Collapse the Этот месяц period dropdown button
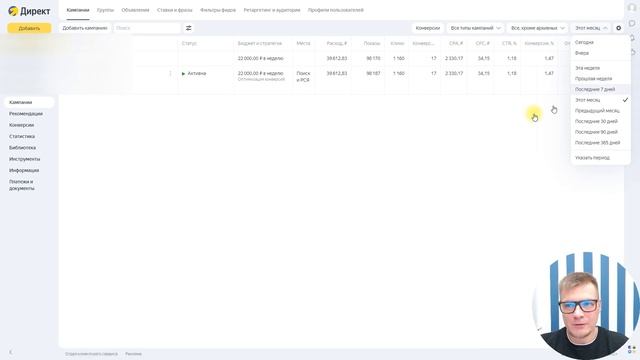 coord(591,28)
